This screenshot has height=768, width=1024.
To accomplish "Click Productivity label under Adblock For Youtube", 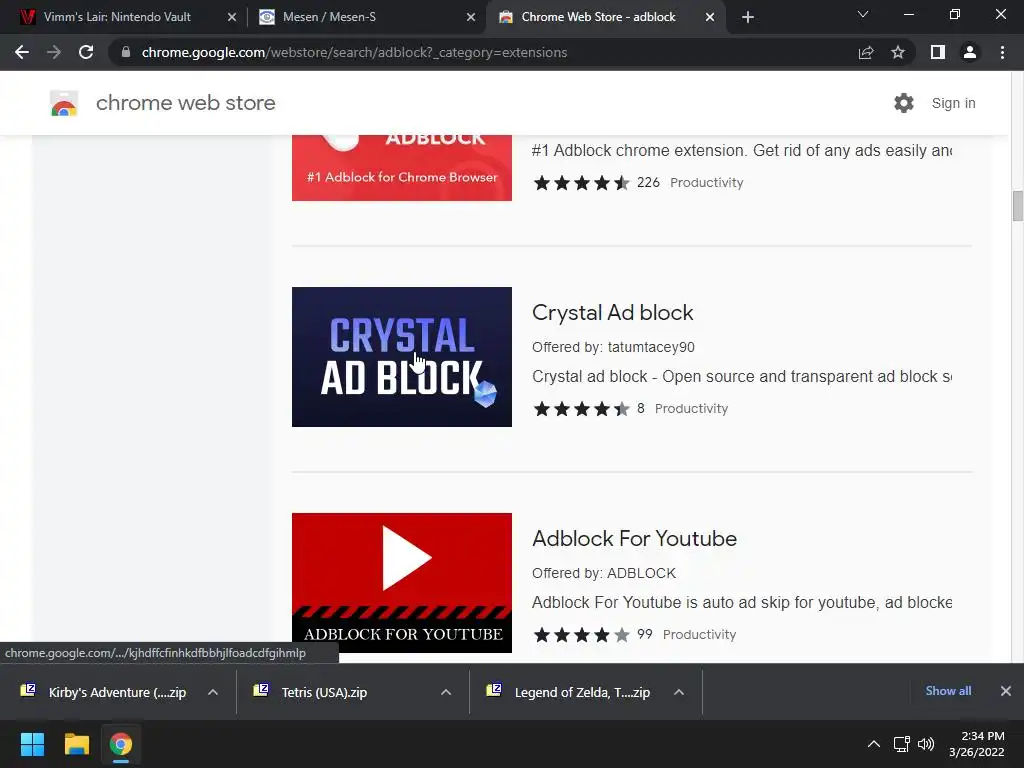I will click(x=699, y=635).
